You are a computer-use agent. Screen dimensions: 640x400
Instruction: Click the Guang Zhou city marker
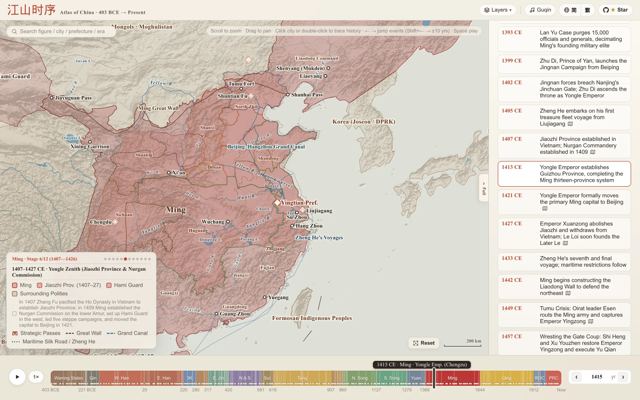pyautogui.click(x=216, y=314)
